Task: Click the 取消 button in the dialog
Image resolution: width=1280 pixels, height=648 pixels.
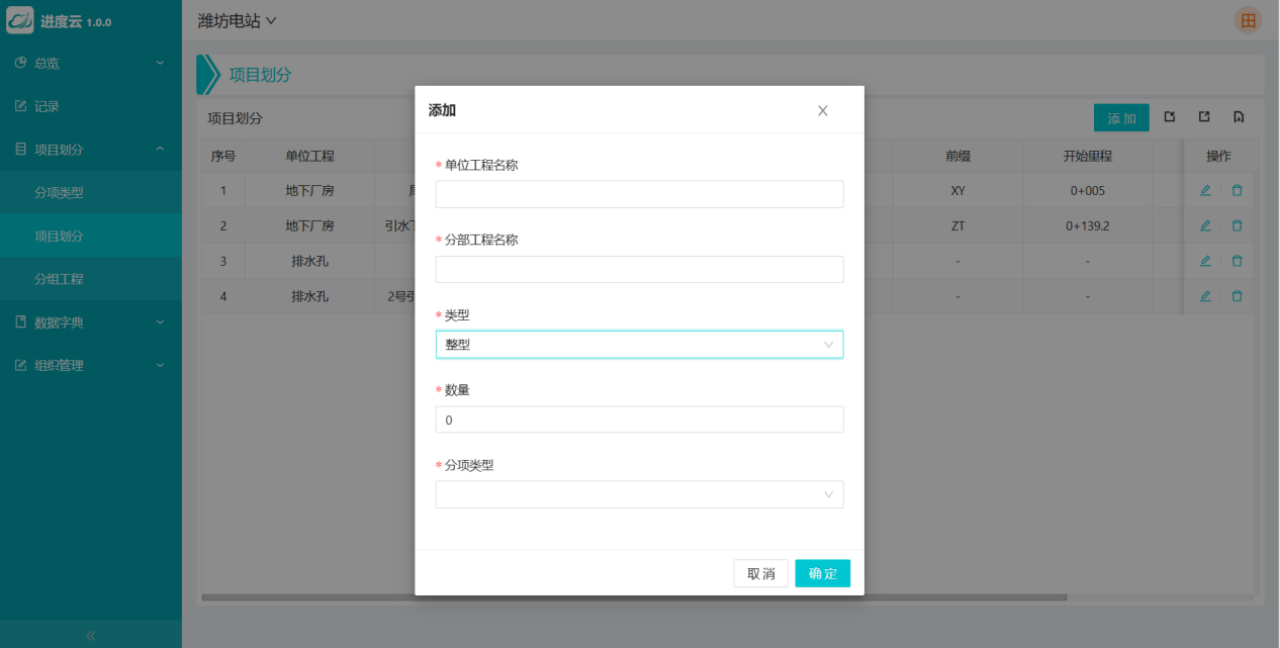Action: [x=761, y=574]
